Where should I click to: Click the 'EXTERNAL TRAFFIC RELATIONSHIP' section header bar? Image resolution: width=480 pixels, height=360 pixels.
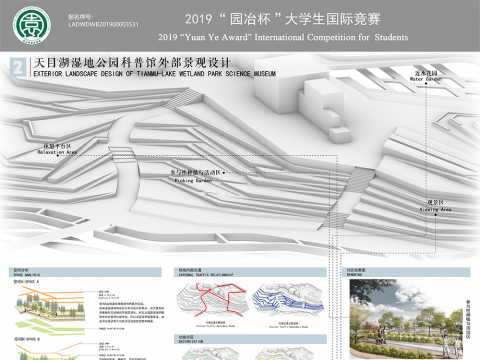250,272
